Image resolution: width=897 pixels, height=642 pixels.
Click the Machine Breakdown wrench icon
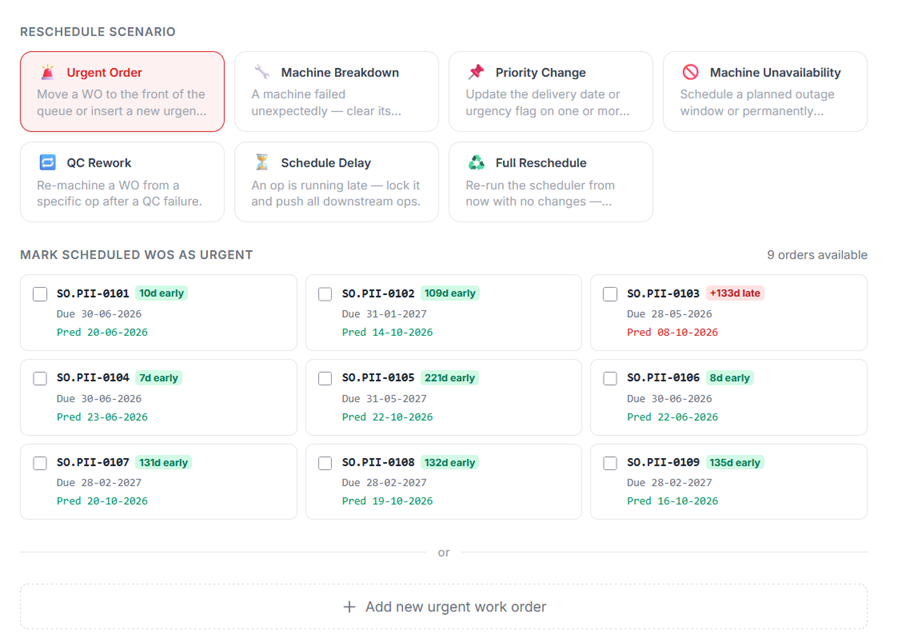pos(262,72)
